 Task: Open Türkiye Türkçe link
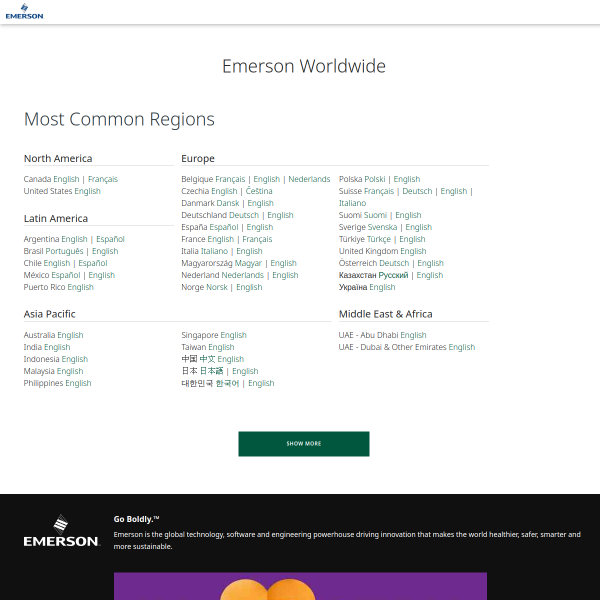[378, 239]
